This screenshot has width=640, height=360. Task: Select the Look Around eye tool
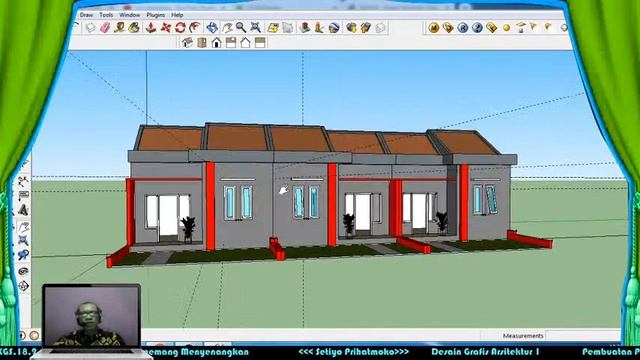click(x=23, y=271)
